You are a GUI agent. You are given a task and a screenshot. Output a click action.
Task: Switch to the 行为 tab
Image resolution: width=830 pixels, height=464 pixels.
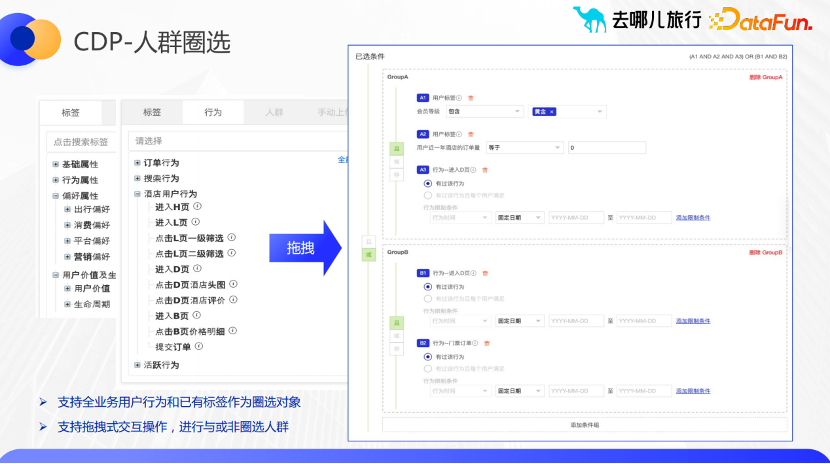tap(213, 112)
